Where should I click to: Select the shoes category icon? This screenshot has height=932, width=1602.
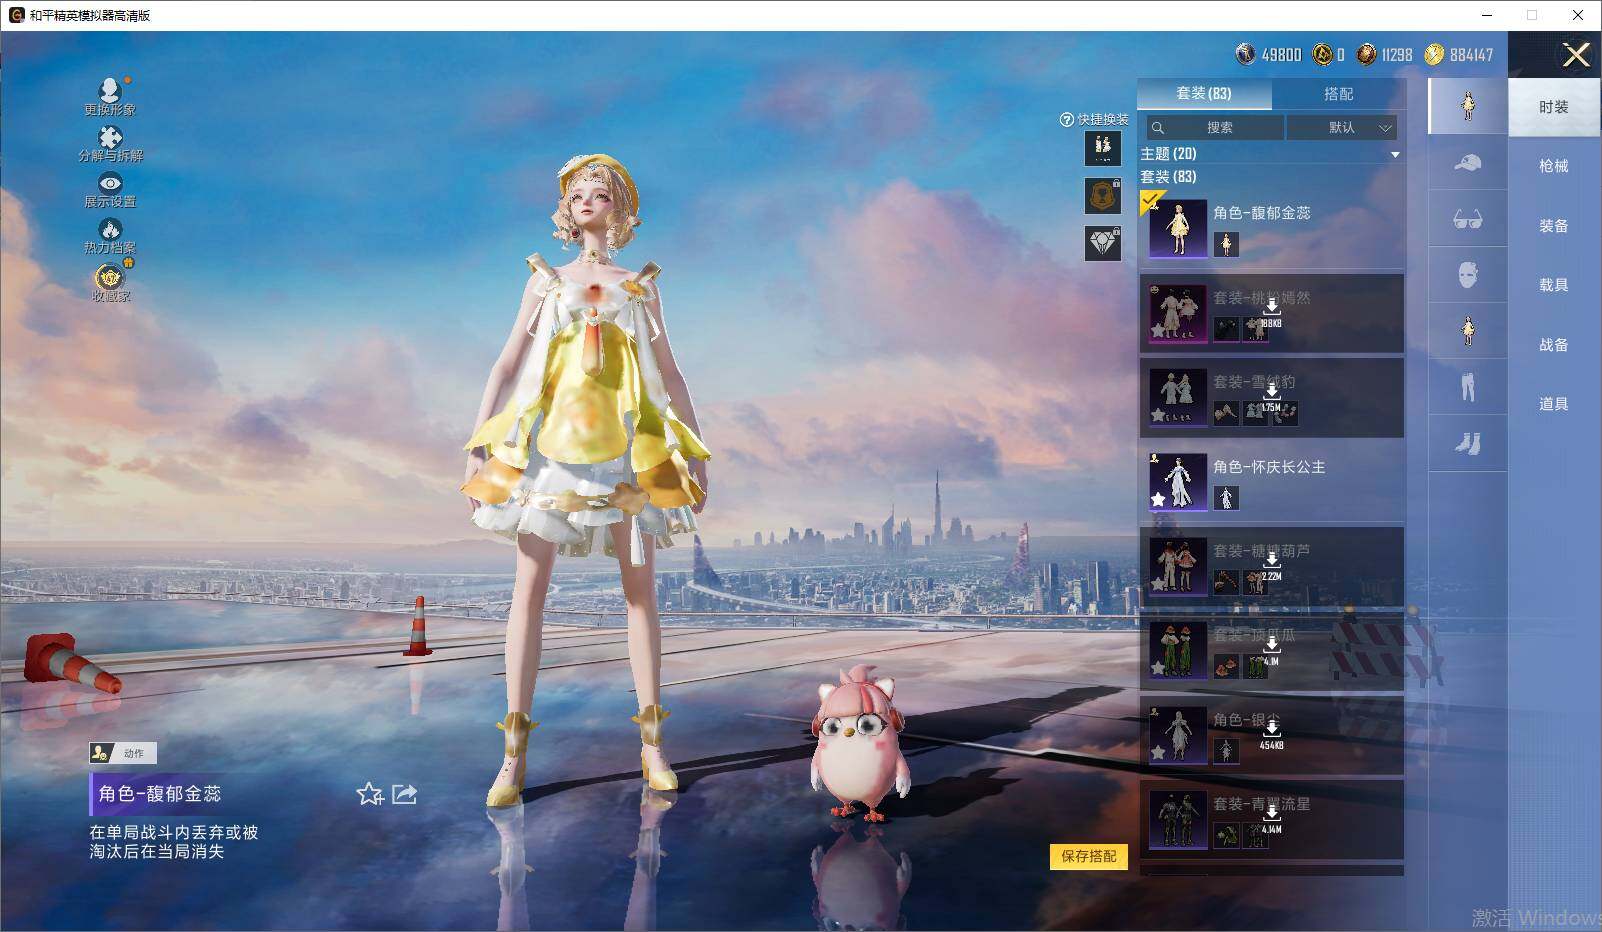tap(1468, 443)
